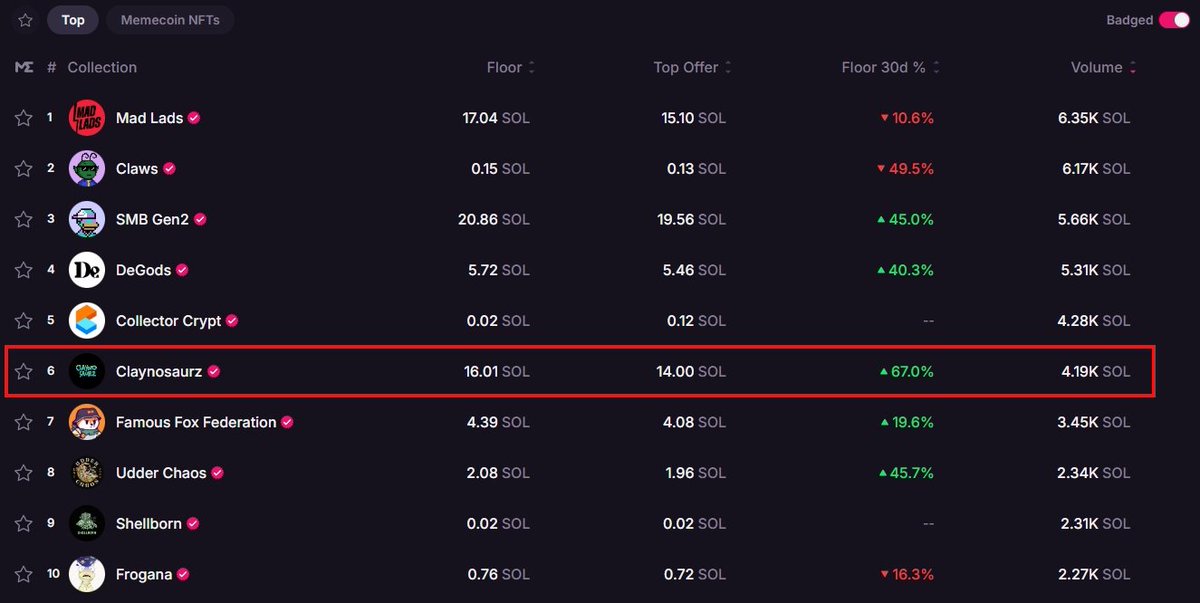Star the Udder Chaos collection
This screenshot has width=1200, height=603.
[x=24, y=473]
